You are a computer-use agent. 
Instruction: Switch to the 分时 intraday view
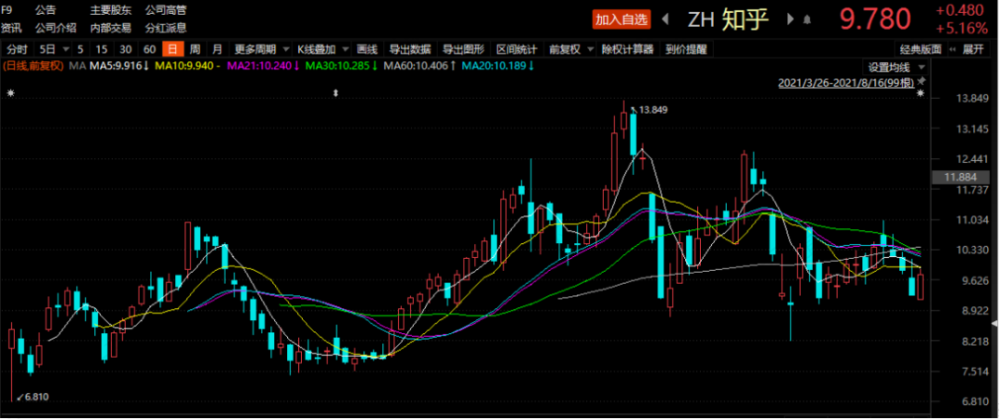[x=17, y=49]
